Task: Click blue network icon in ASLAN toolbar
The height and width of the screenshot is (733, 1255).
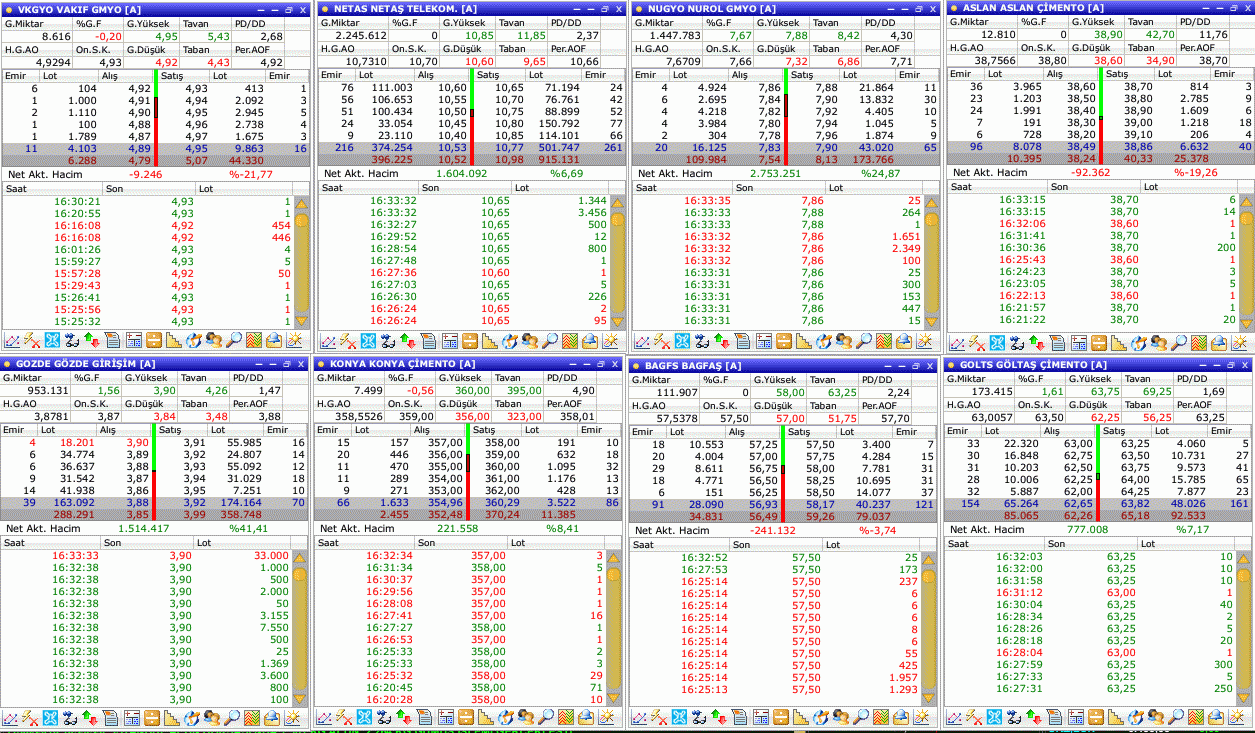Action: click(996, 341)
